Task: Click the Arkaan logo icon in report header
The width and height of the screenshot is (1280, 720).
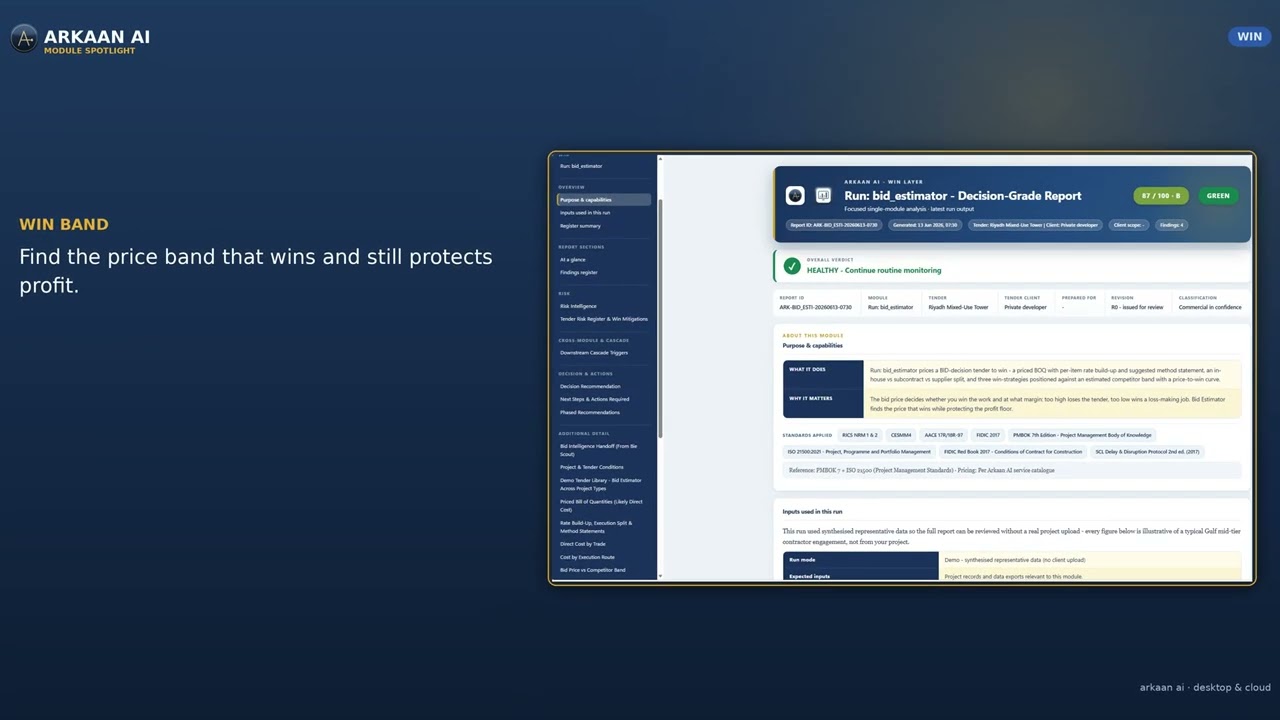Action: pyautogui.click(x=795, y=196)
